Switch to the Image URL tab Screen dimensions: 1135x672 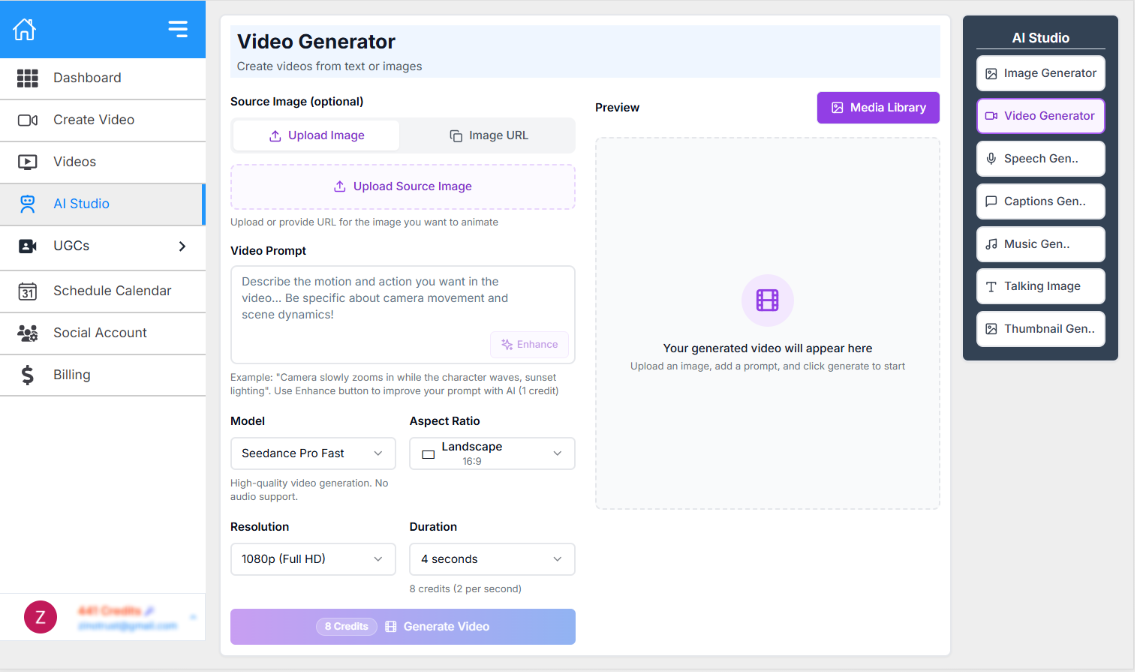(487, 135)
